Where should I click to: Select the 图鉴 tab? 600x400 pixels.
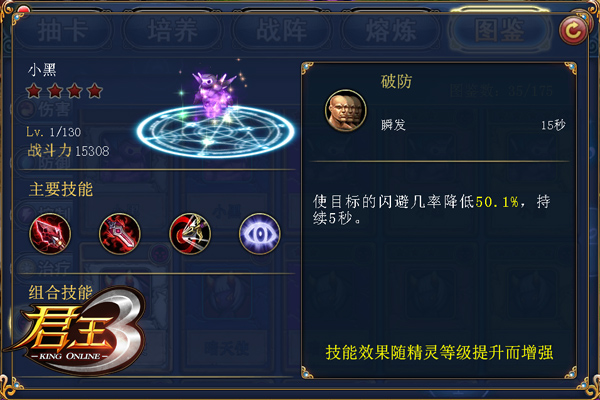pos(500,31)
